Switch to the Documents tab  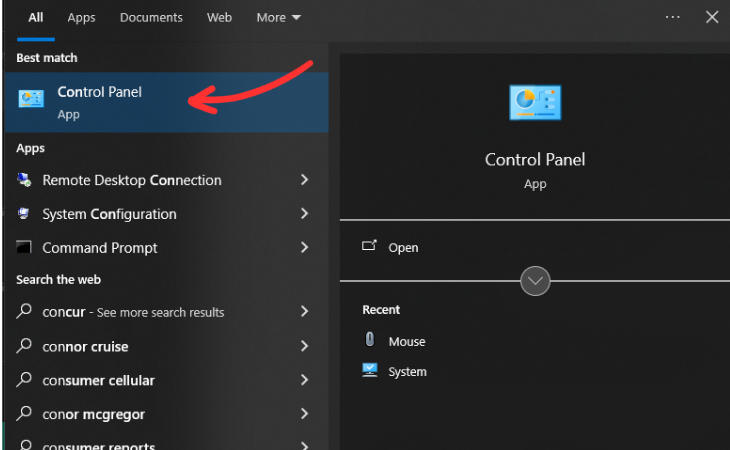tap(151, 18)
